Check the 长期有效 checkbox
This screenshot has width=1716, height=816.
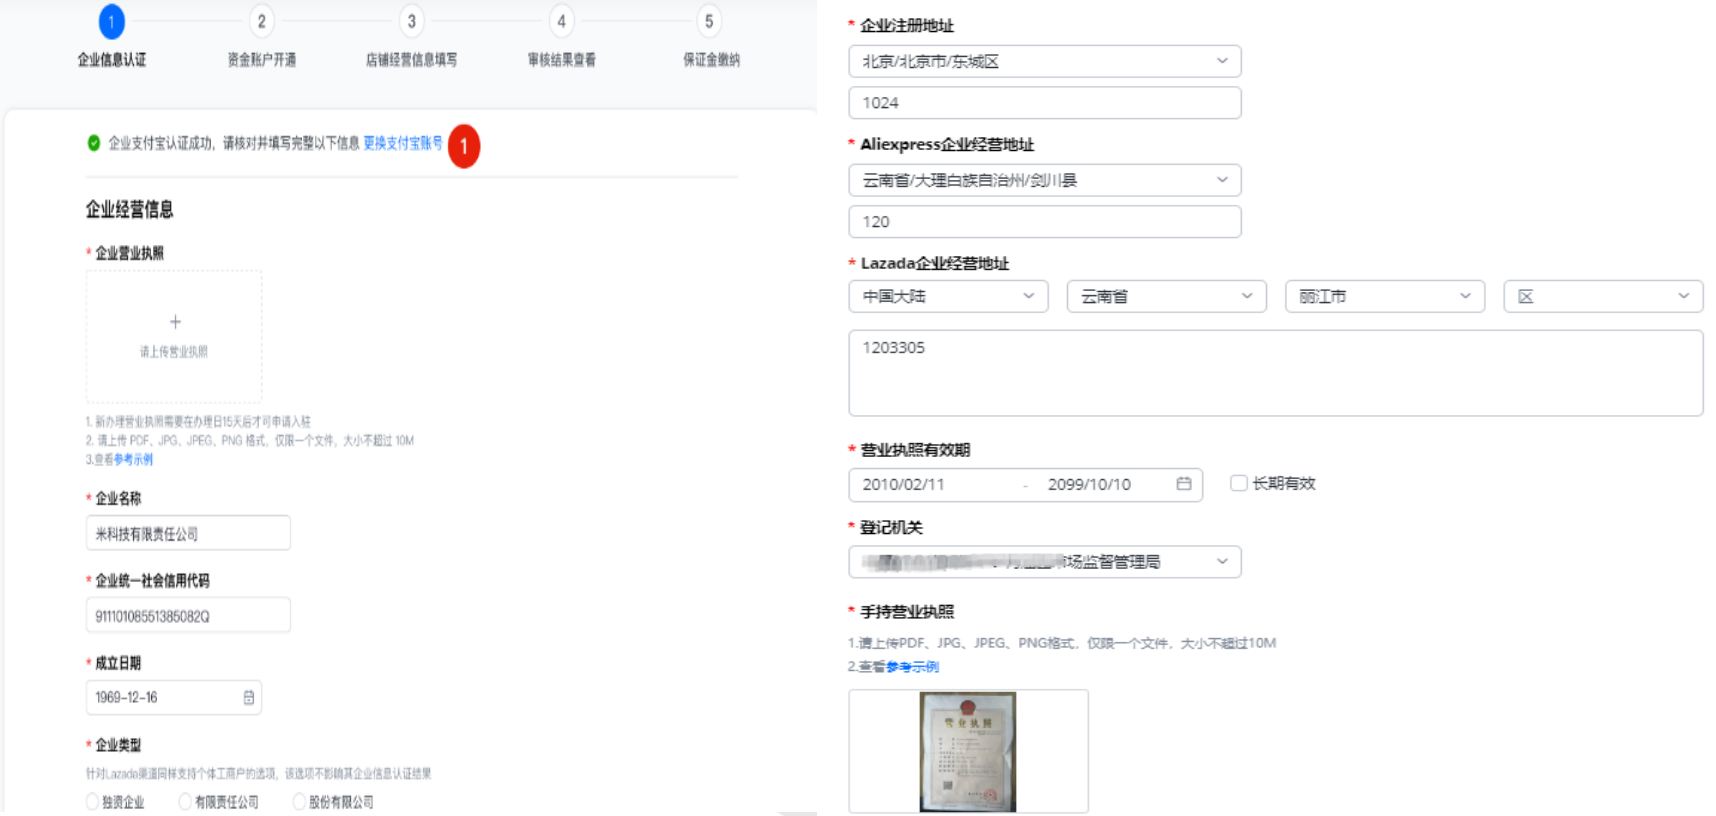coord(1239,483)
